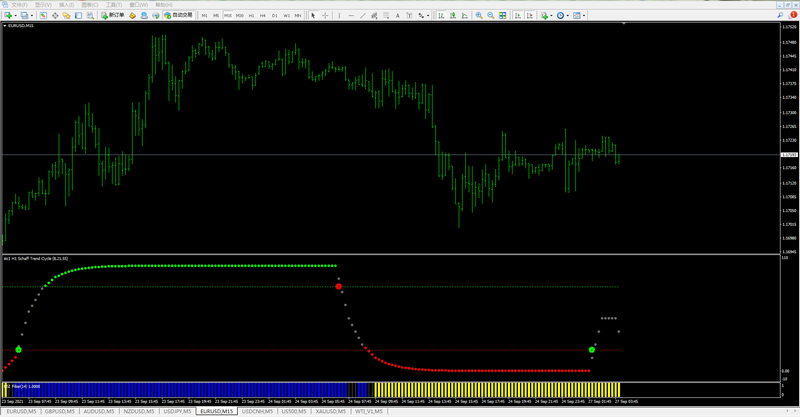
Task: Tile windows with grid icon
Action: point(503,16)
